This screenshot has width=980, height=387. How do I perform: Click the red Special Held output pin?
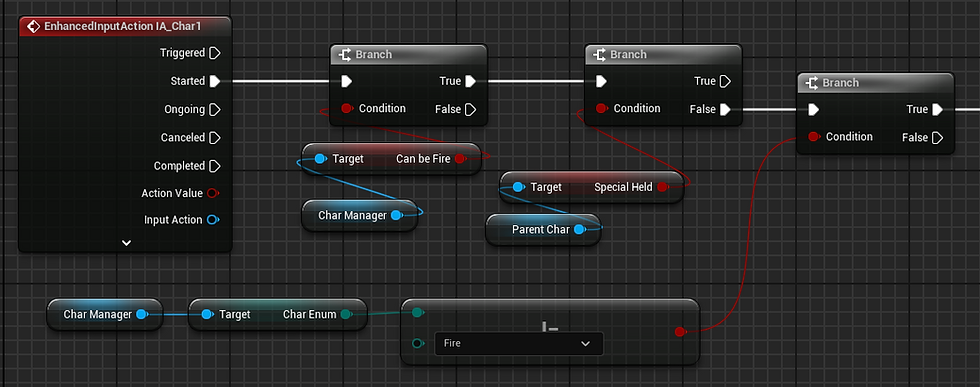pyautogui.click(x=662, y=187)
